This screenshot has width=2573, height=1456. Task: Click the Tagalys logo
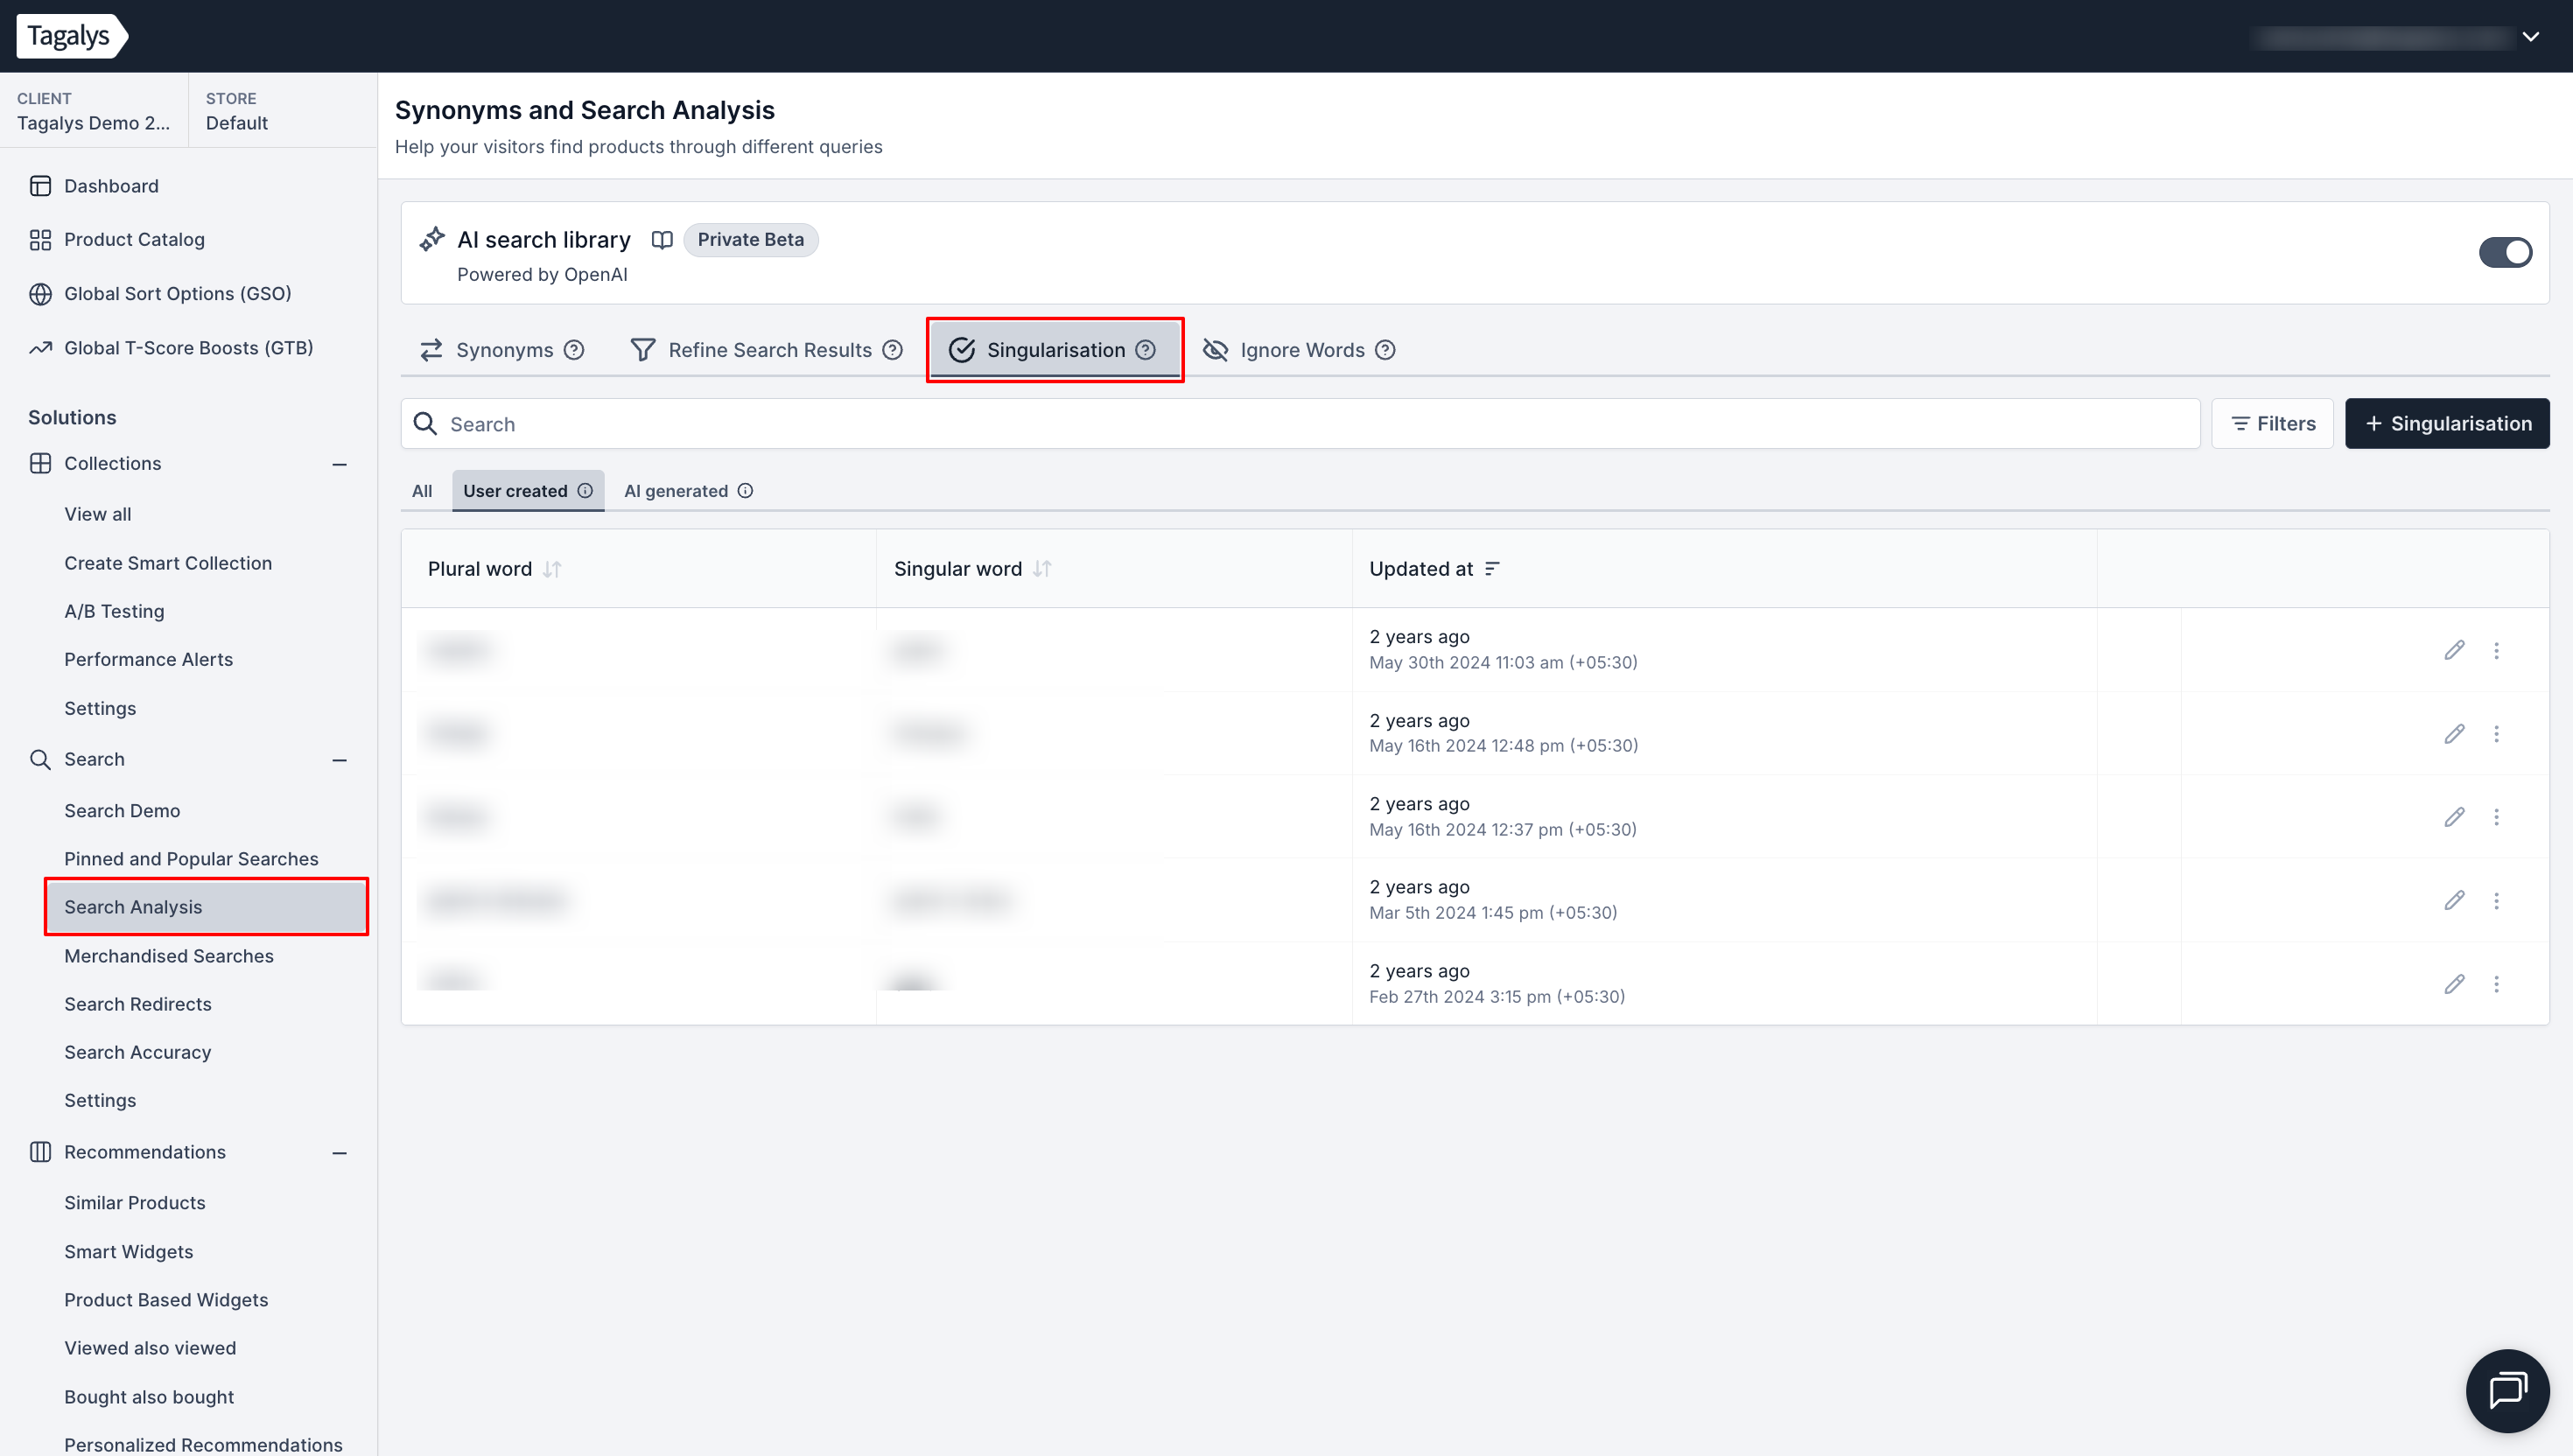pos(70,36)
